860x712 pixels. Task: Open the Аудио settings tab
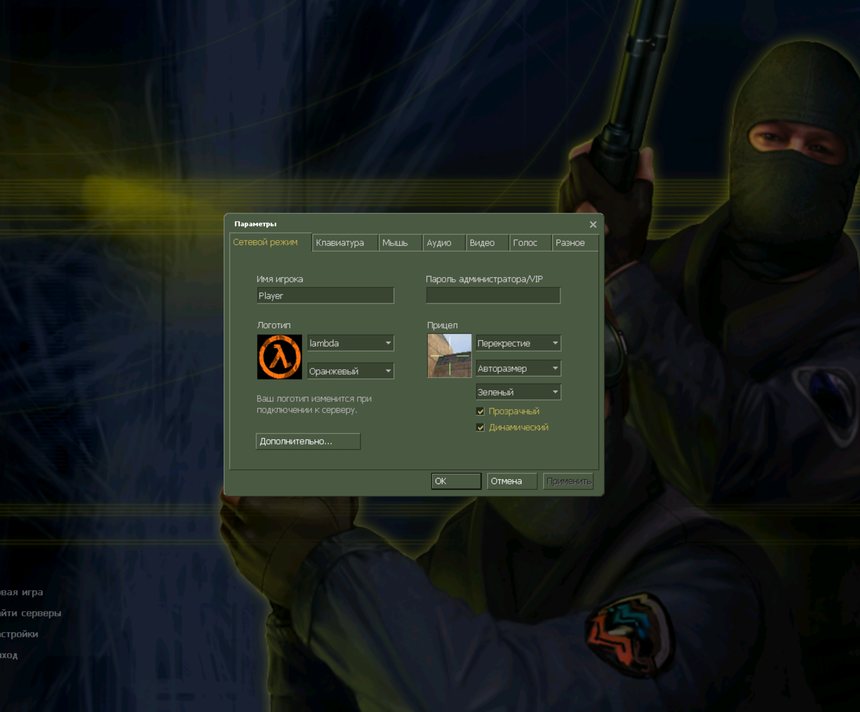(x=444, y=242)
